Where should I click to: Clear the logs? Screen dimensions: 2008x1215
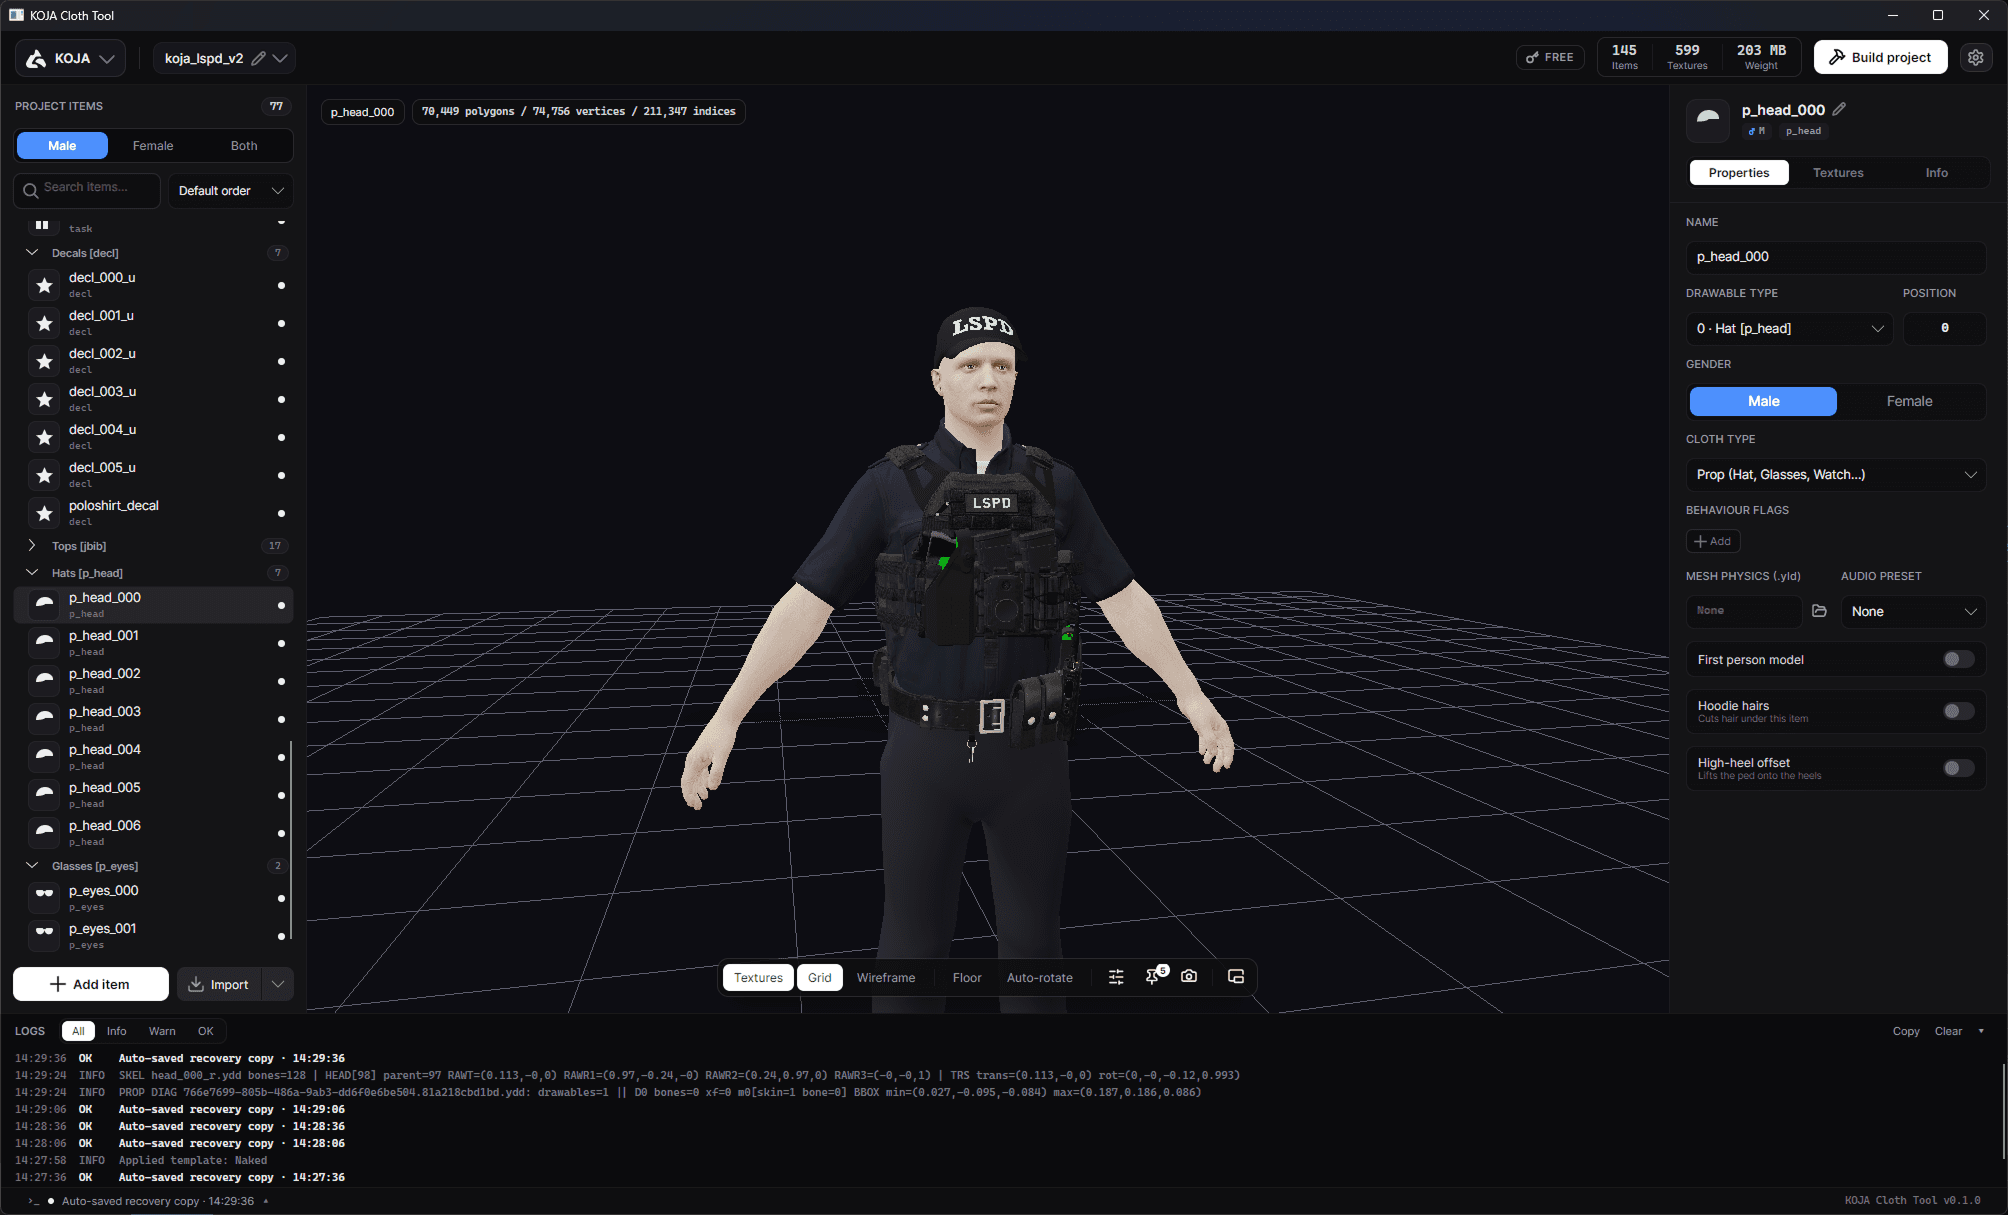1948,1031
